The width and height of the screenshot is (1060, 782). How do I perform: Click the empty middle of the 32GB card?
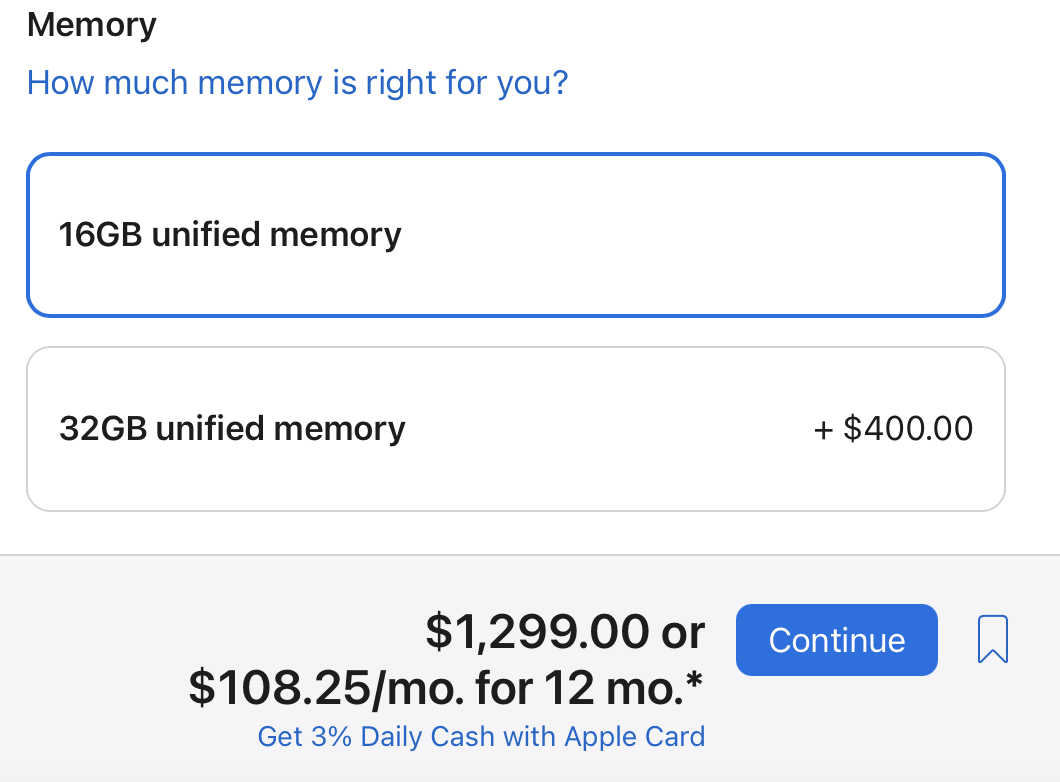600,429
